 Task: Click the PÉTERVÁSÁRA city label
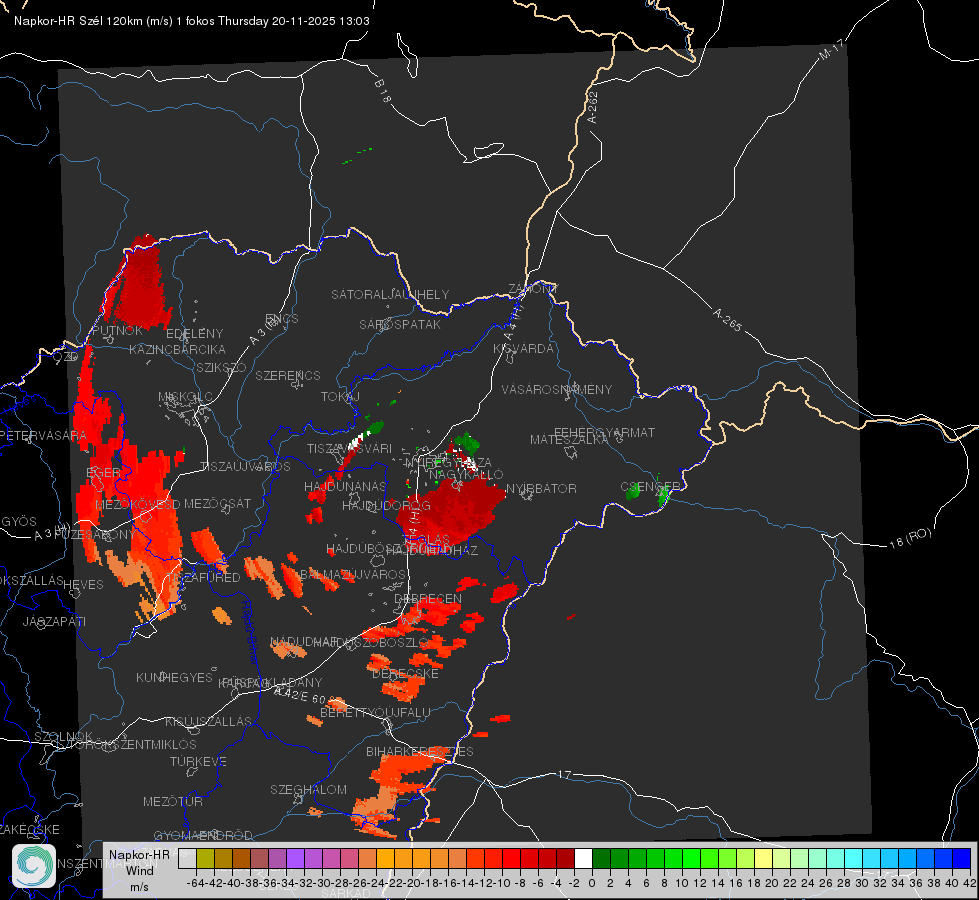pyautogui.click(x=44, y=435)
